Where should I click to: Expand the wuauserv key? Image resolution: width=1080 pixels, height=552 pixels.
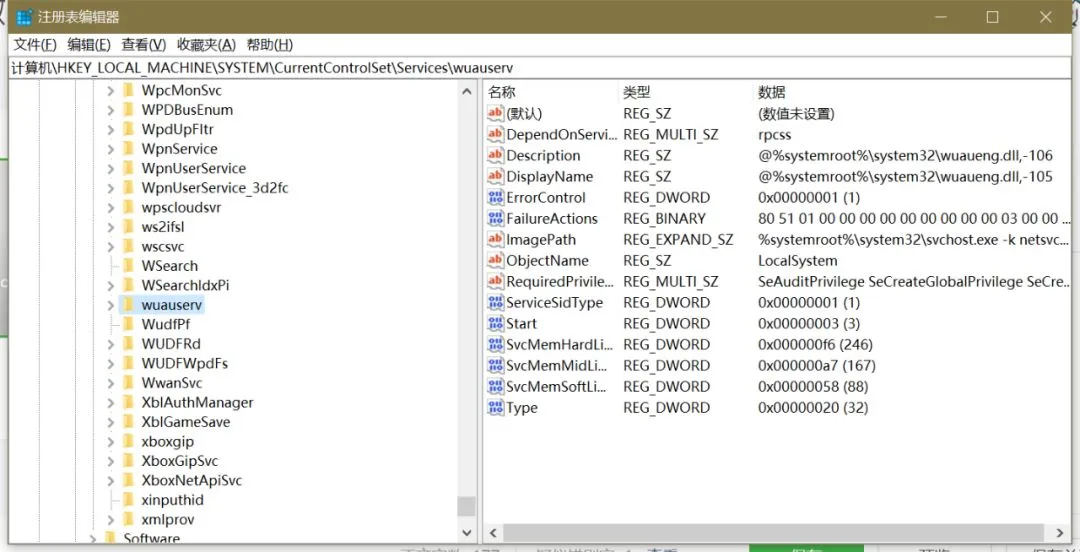point(111,305)
